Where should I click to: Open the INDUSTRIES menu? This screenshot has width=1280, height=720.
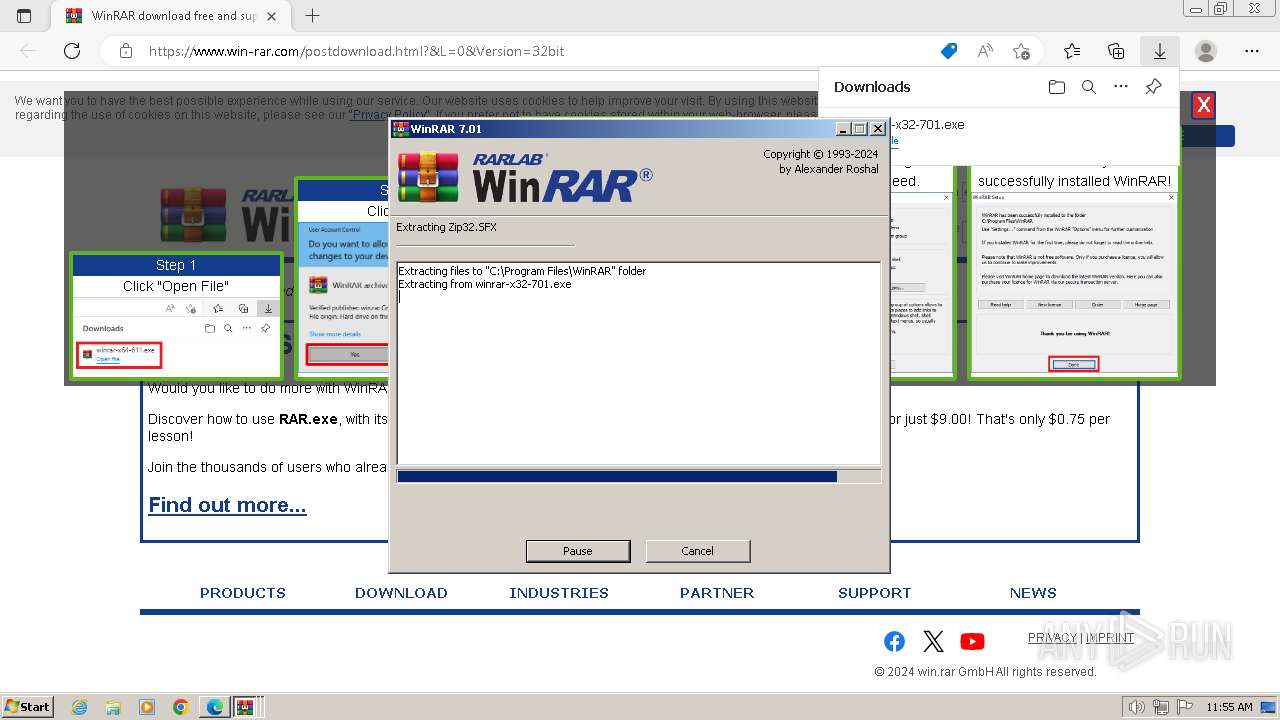[x=559, y=593]
